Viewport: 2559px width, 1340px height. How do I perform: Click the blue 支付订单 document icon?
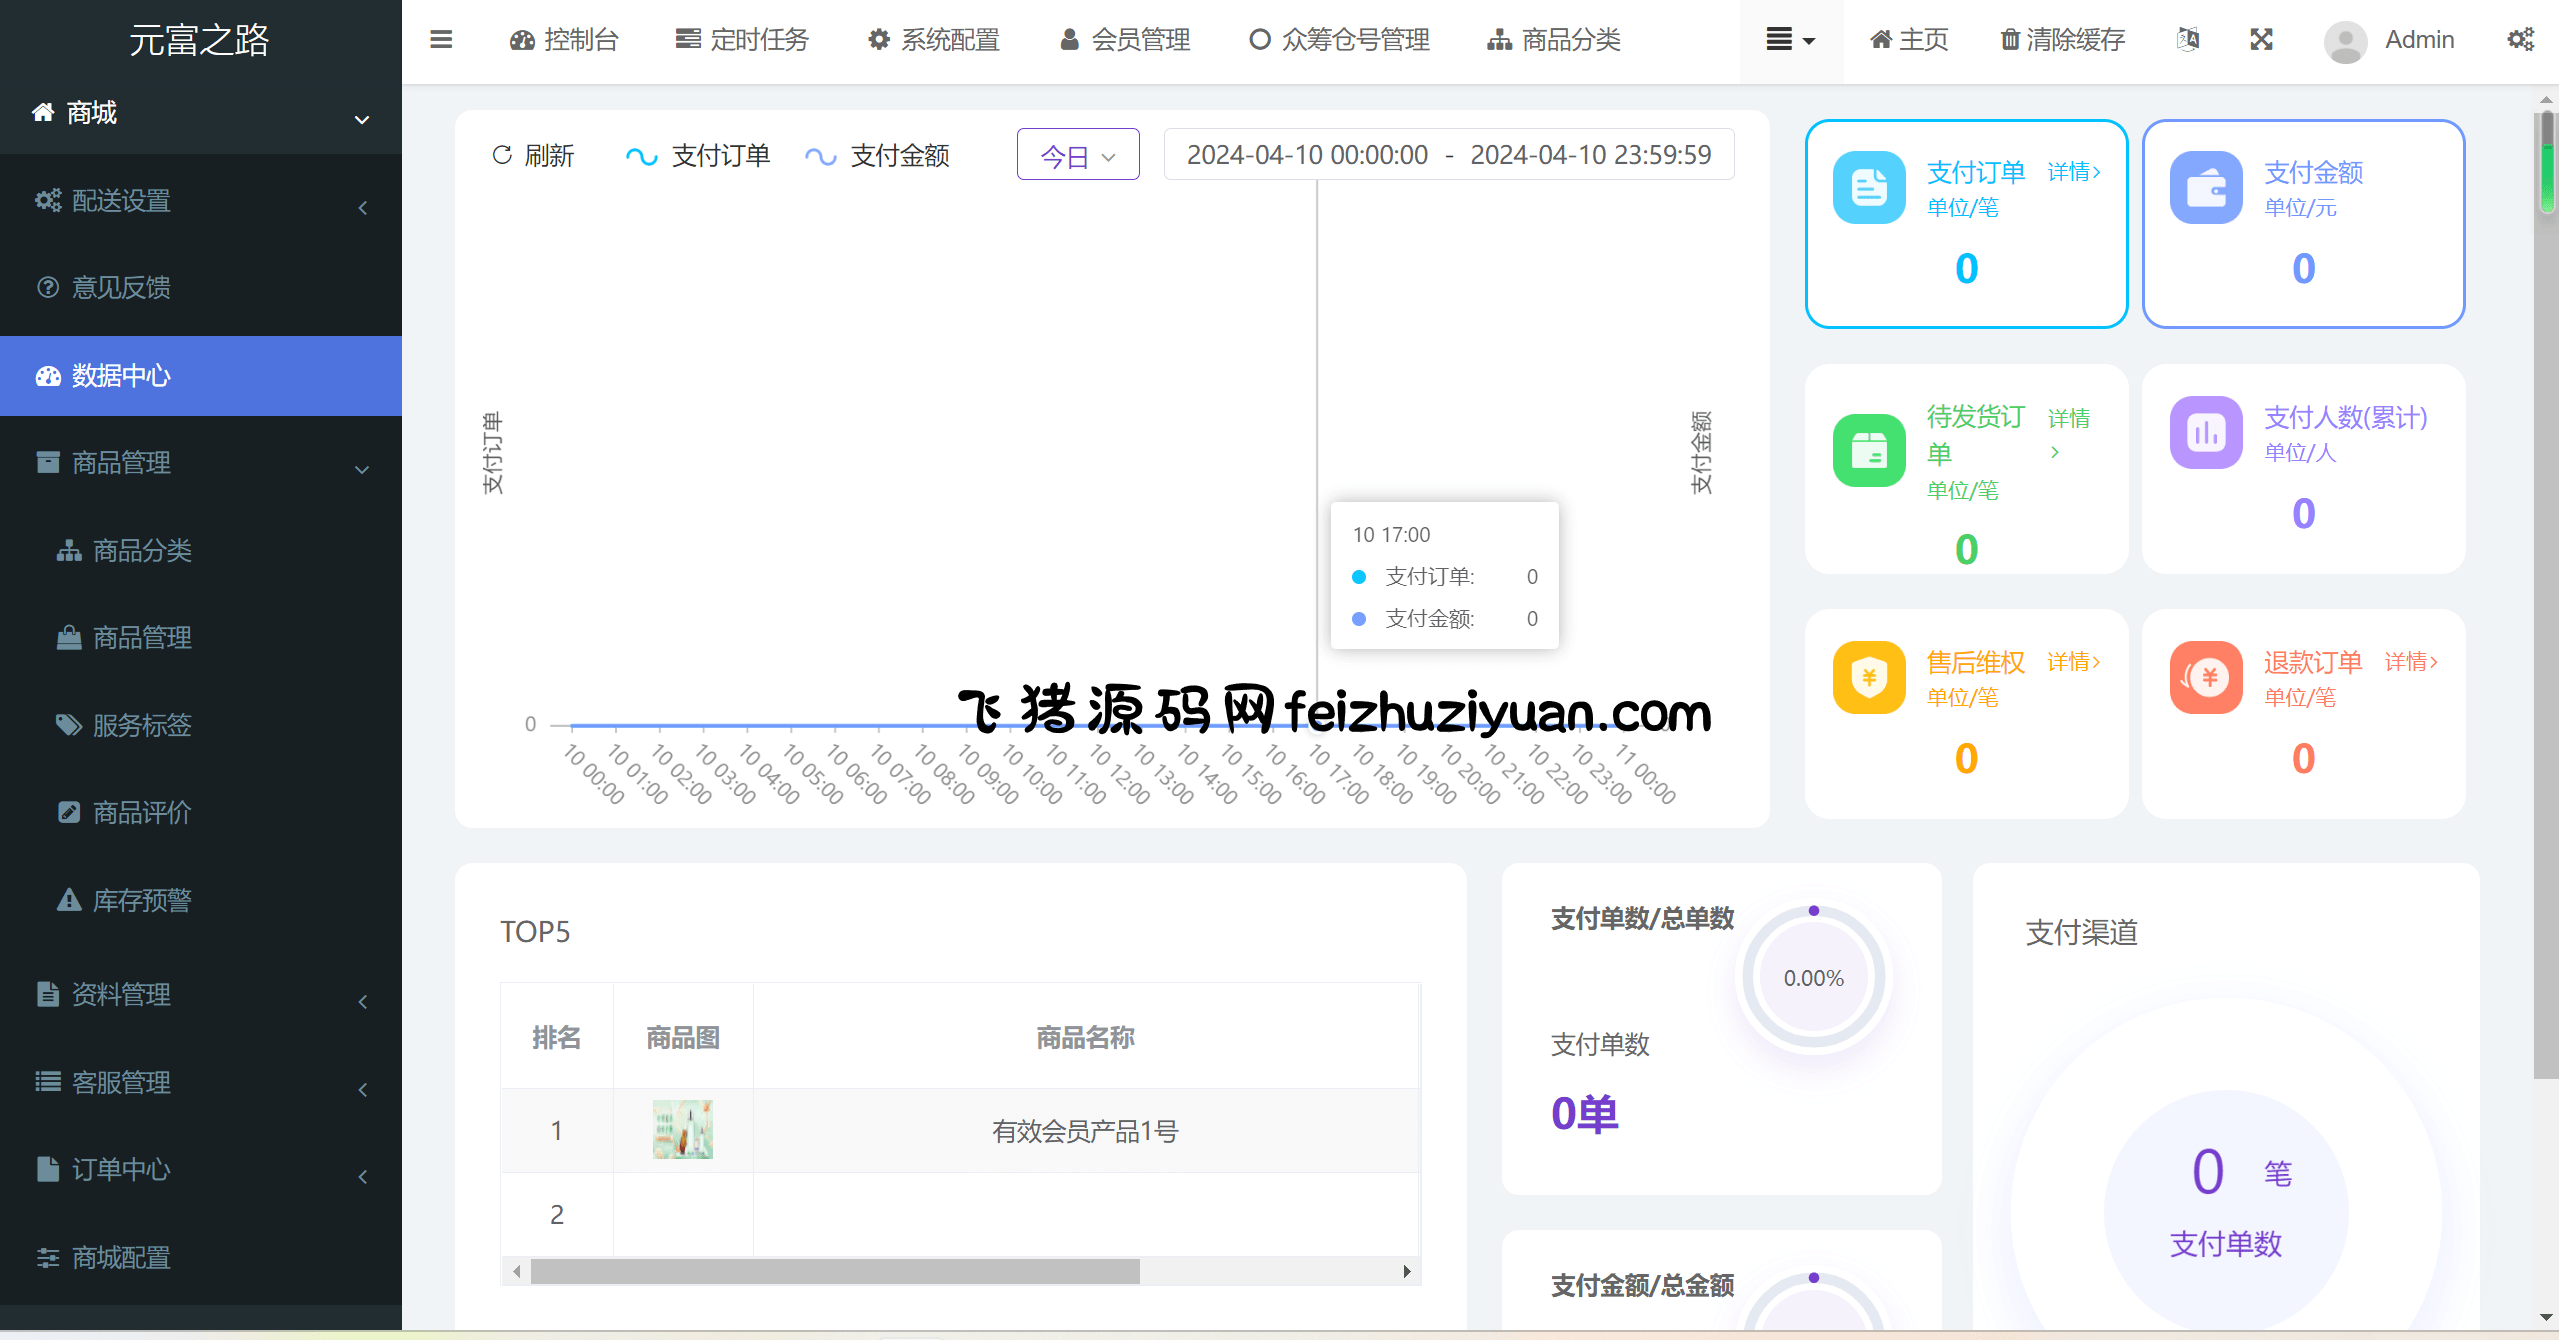coord(1868,187)
